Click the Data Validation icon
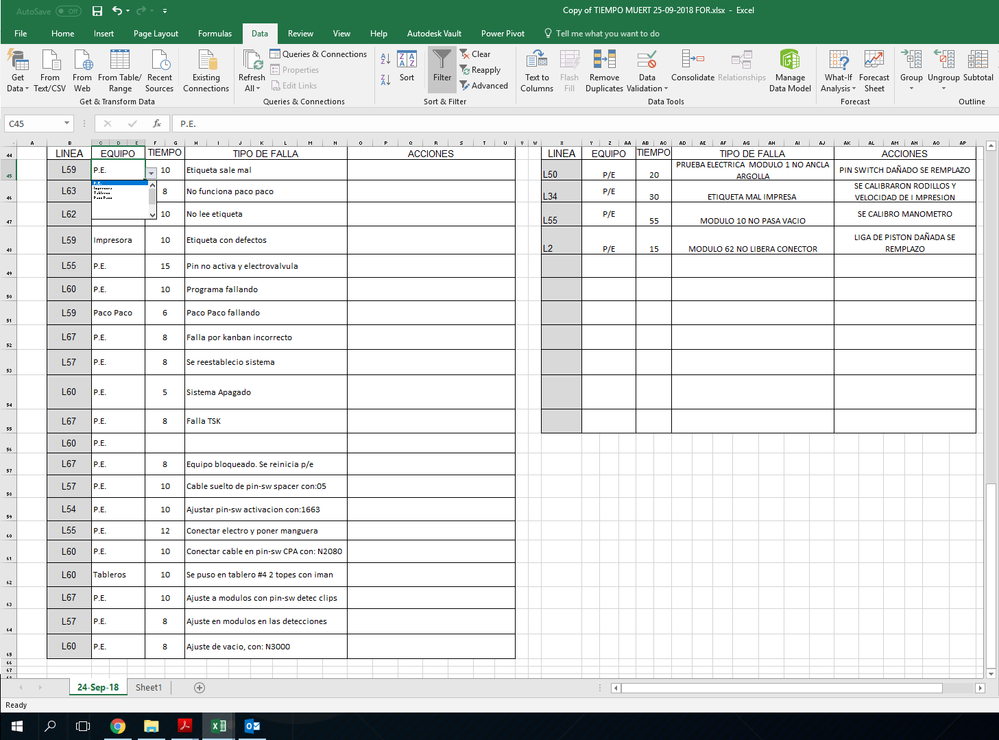This screenshot has height=740, width=999. click(x=647, y=60)
